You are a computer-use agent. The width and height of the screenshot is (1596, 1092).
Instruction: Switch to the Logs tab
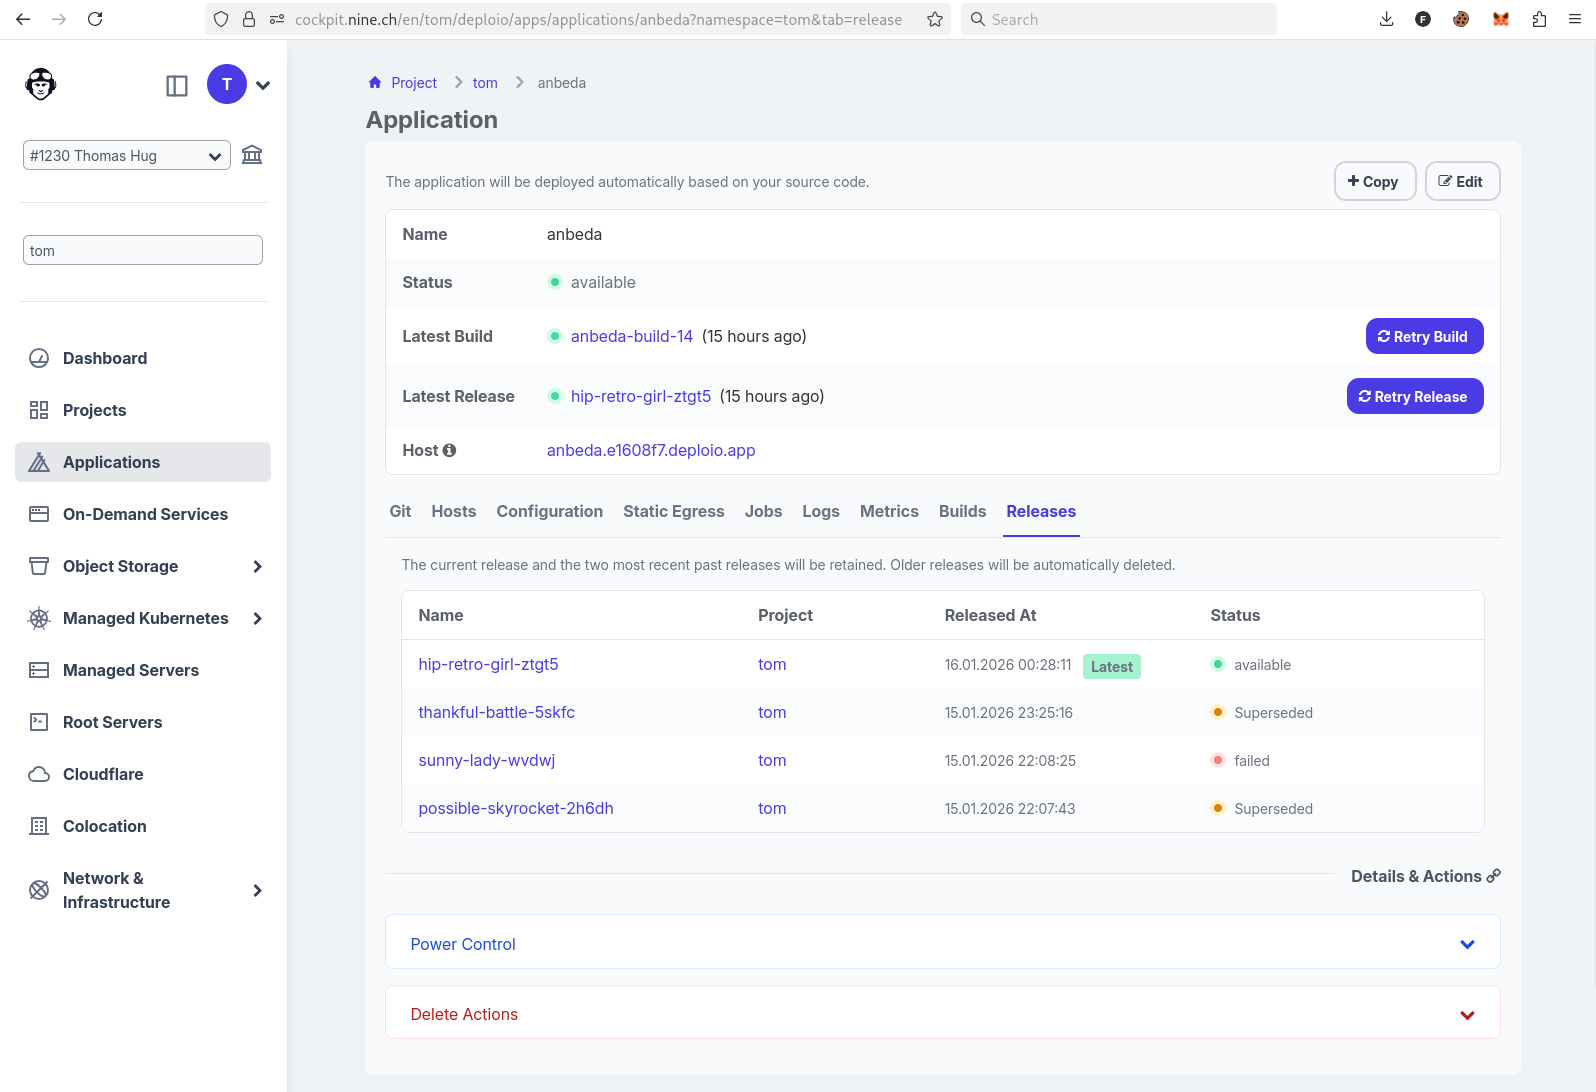coord(820,511)
